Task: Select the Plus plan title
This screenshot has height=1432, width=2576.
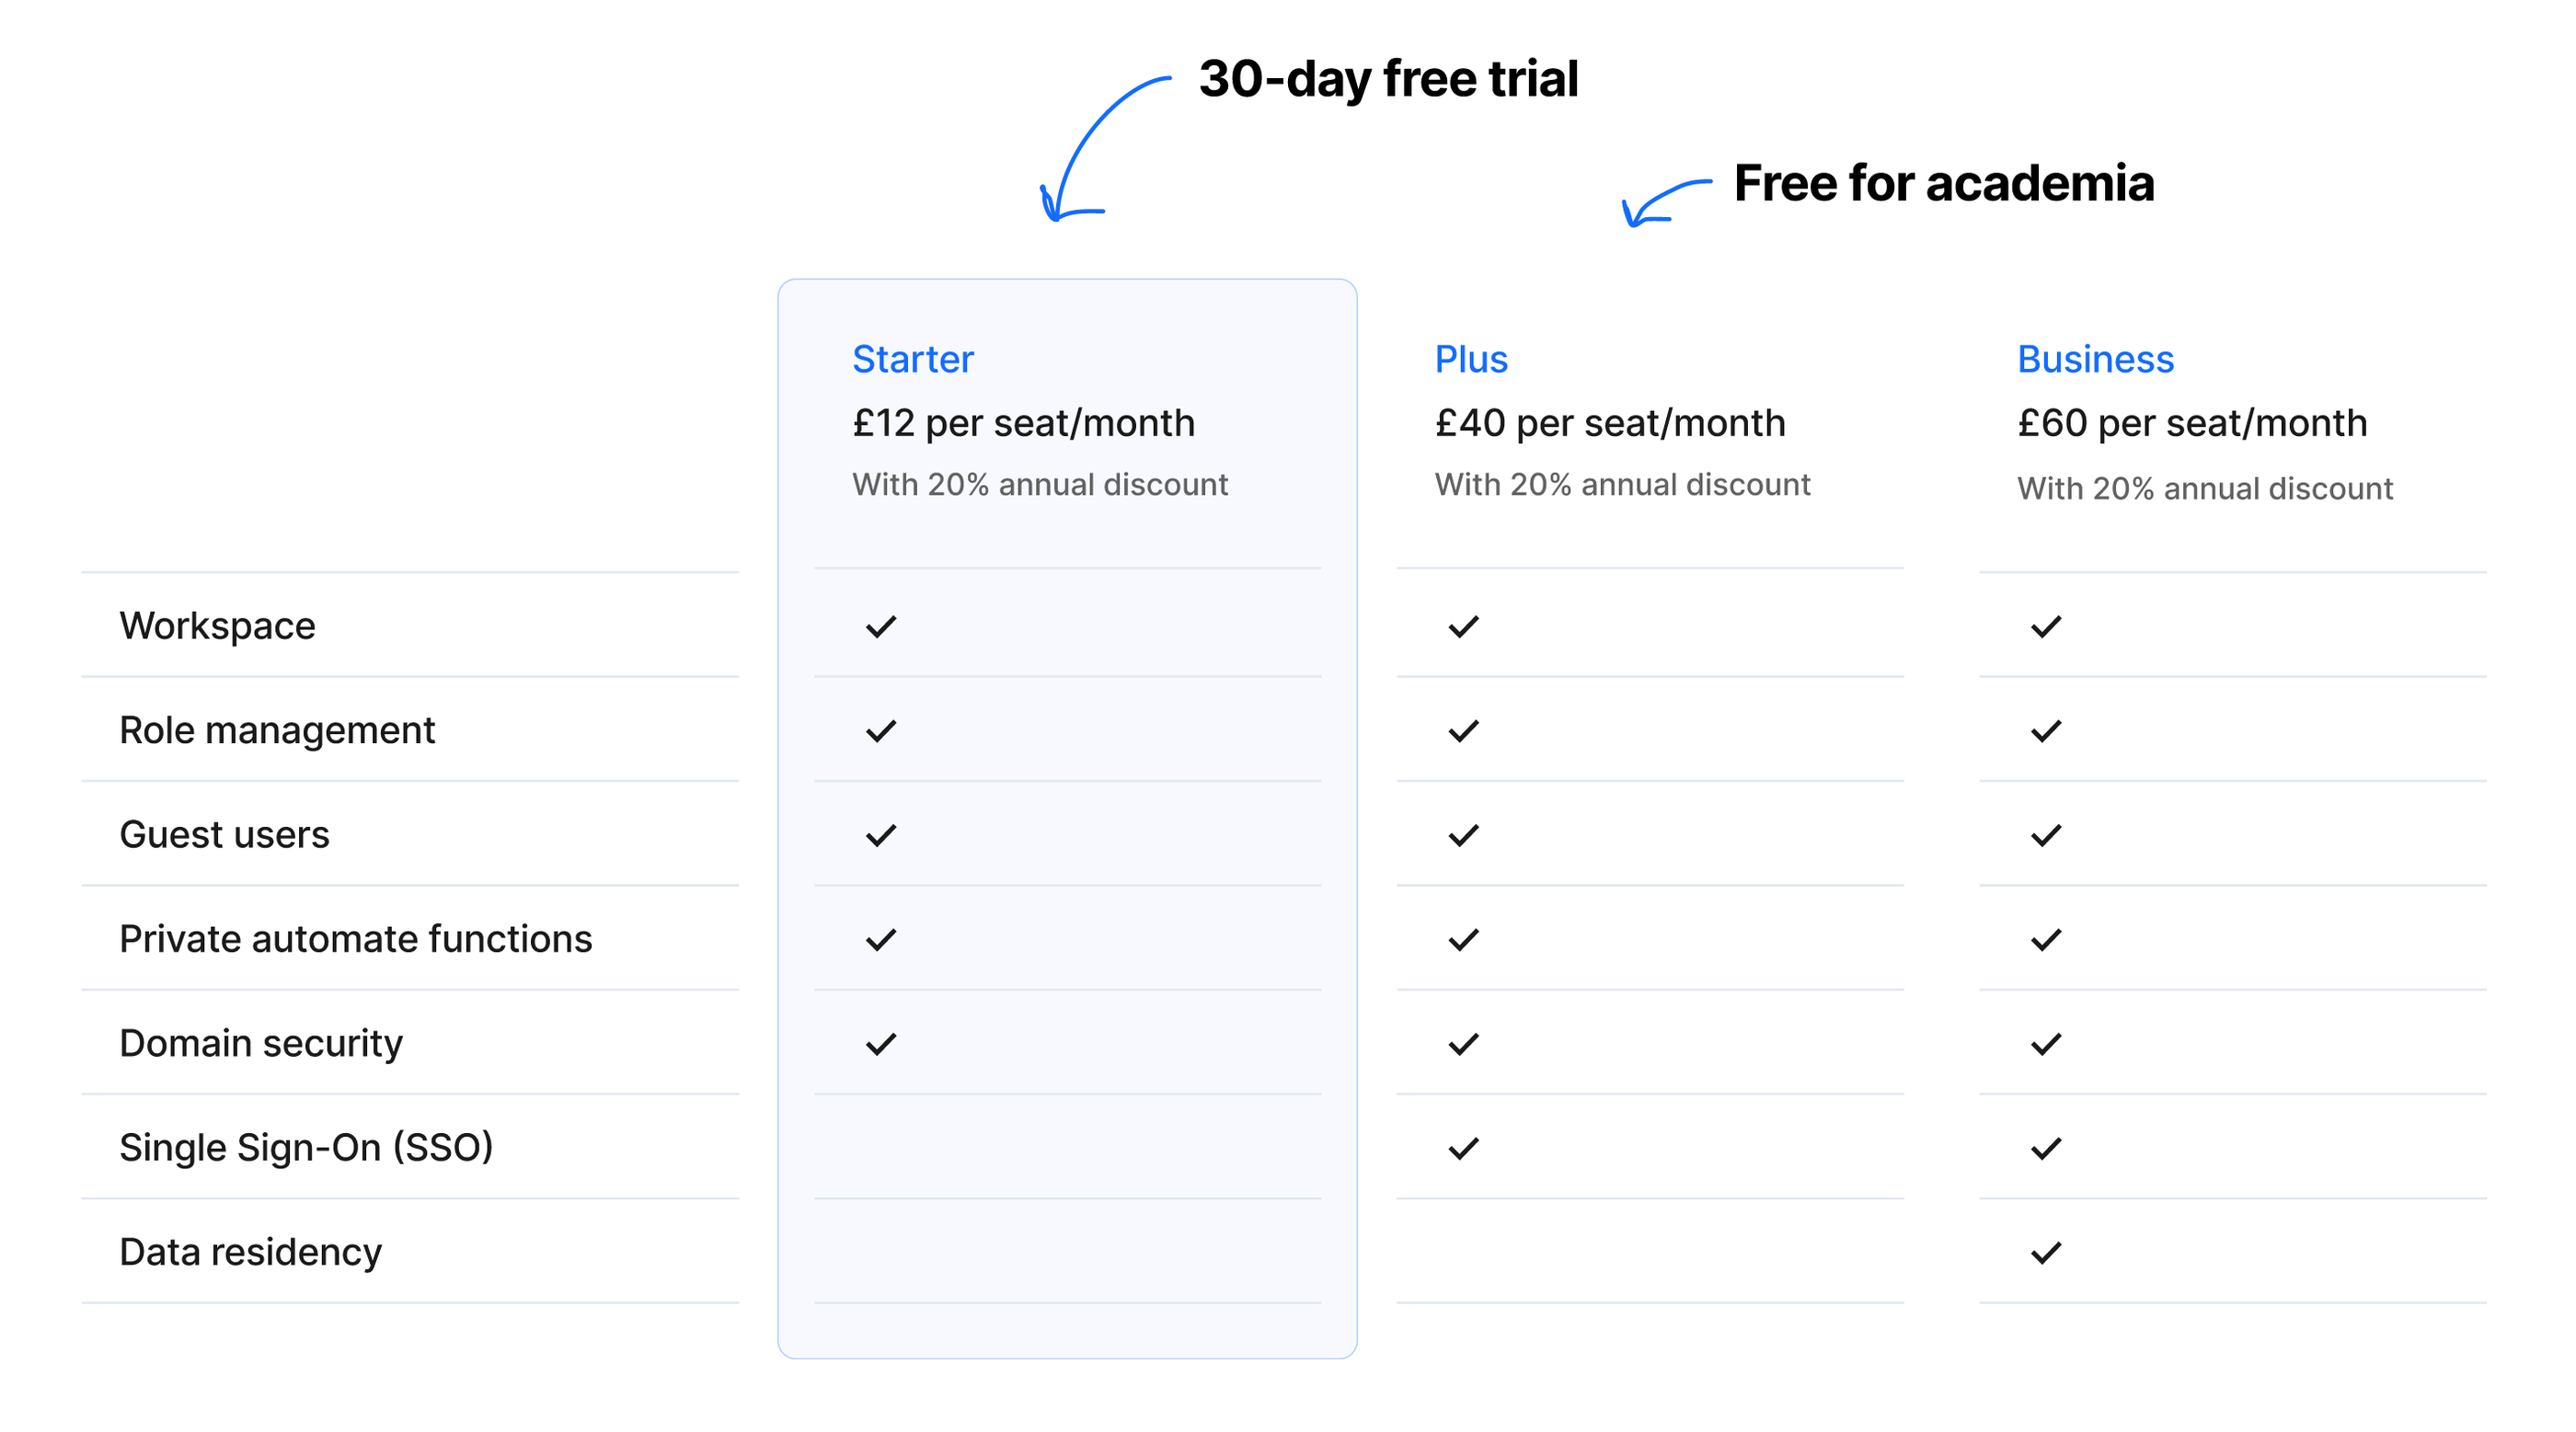Action: click(1471, 359)
